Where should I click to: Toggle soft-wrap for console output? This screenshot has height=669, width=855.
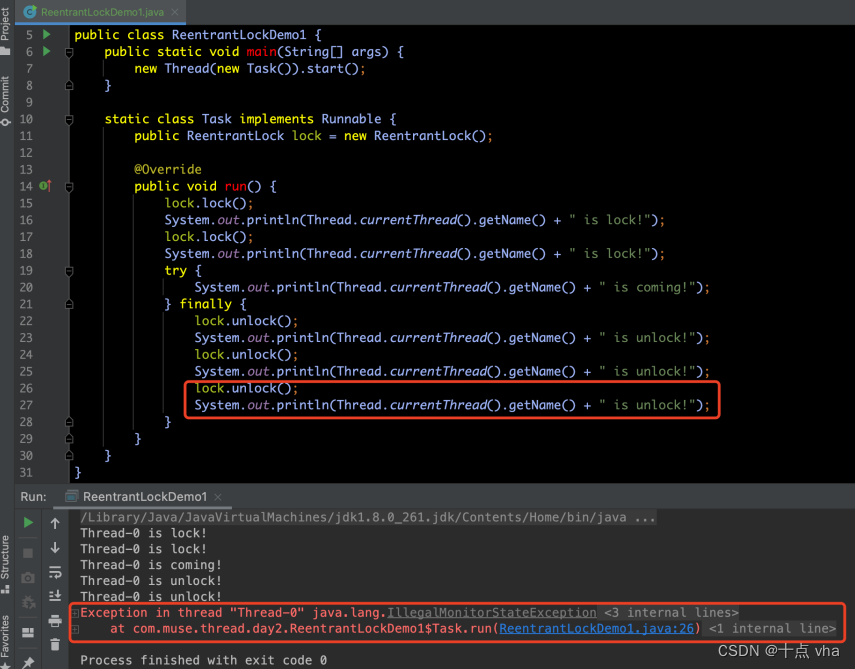(x=57, y=572)
